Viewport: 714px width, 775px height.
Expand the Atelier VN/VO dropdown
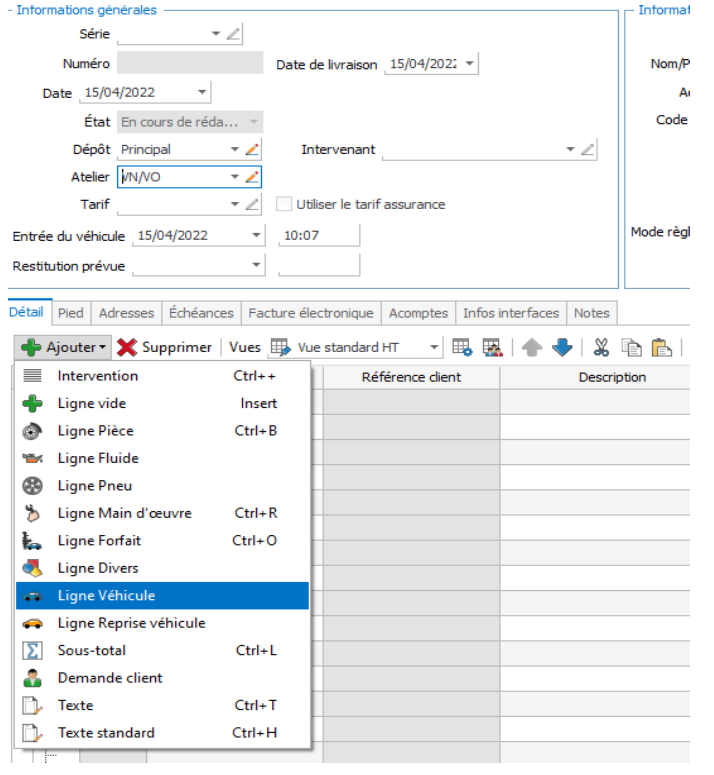tap(235, 177)
